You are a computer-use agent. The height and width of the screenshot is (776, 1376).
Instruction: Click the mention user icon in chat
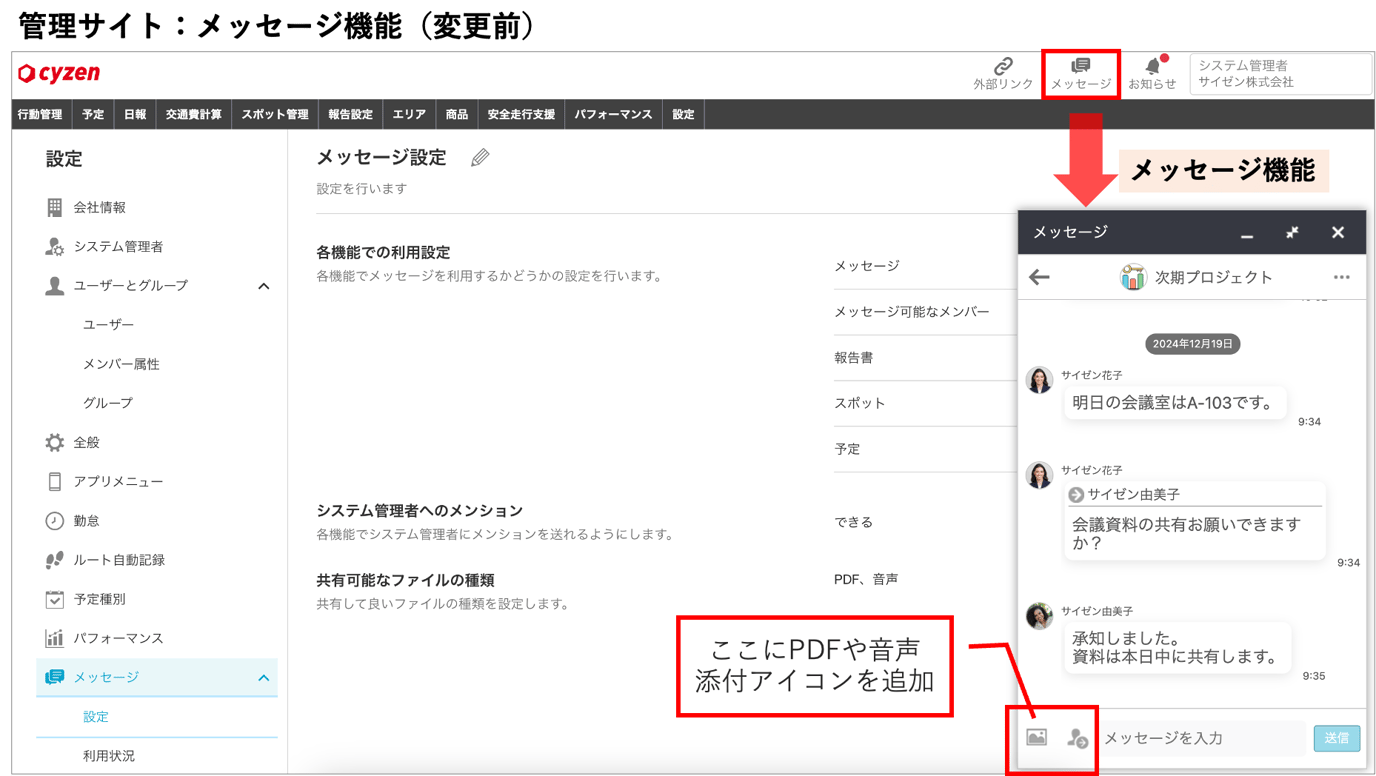pyautogui.click(x=1077, y=738)
